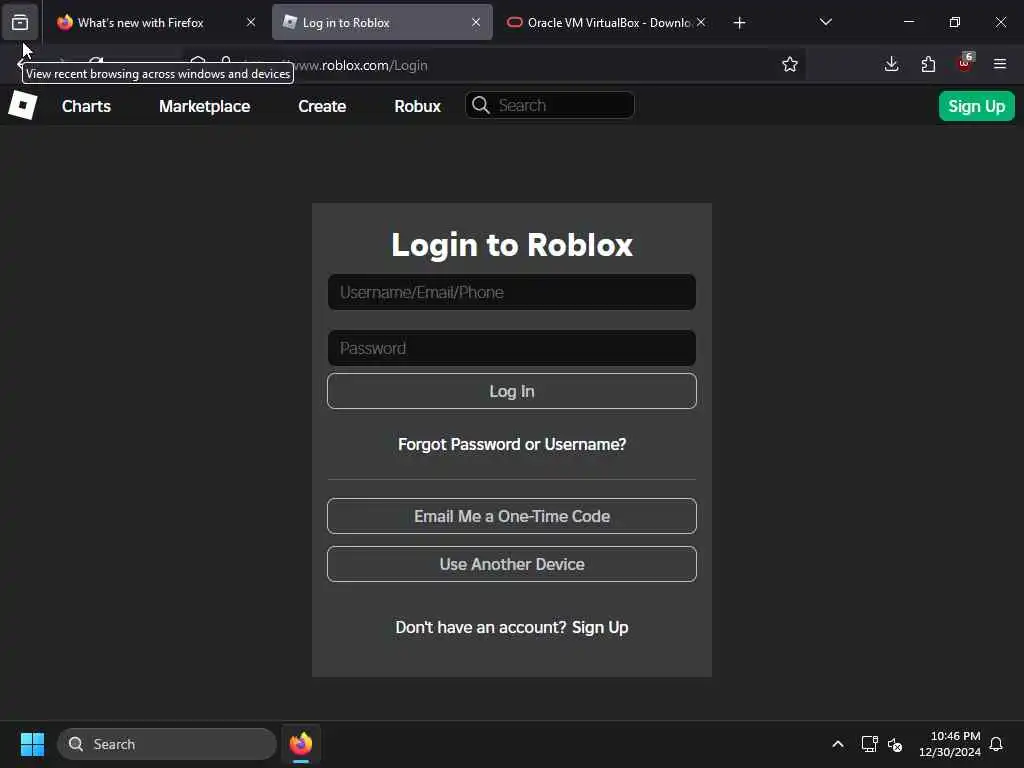Click the muted volume tray icon
This screenshot has height=768, width=1024.
895,744
